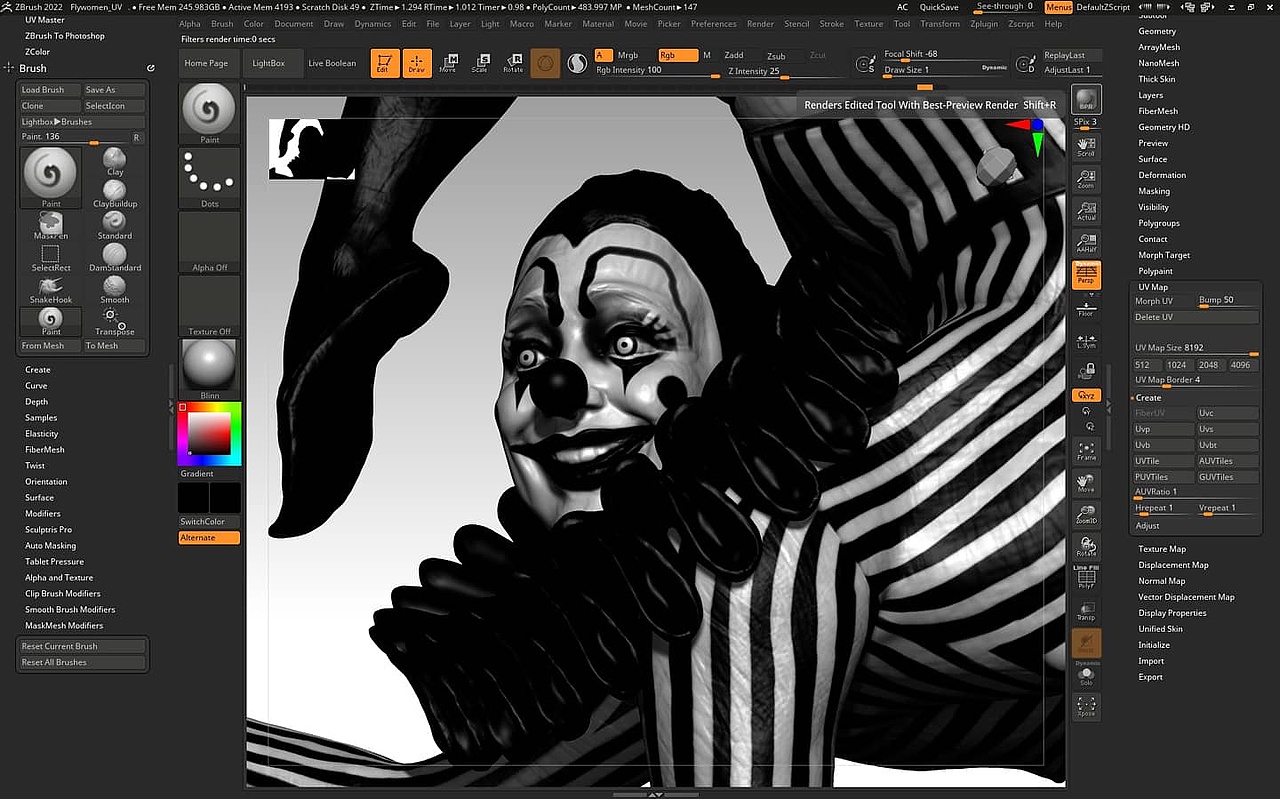Enable the Rgb paint channel
This screenshot has width=1280, height=799.
[x=678, y=55]
